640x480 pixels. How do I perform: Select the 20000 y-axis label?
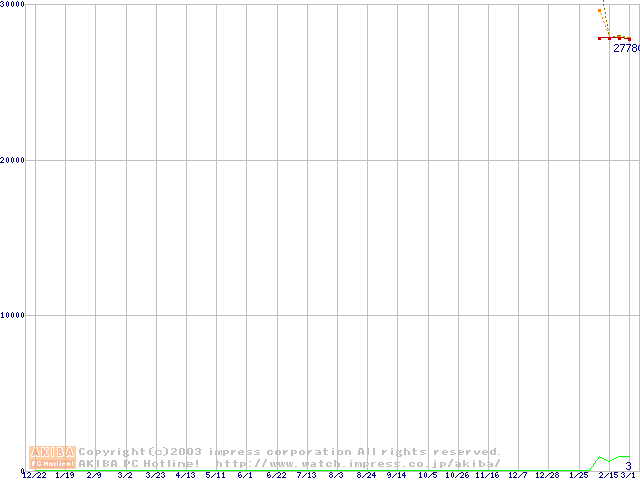[13, 160]
